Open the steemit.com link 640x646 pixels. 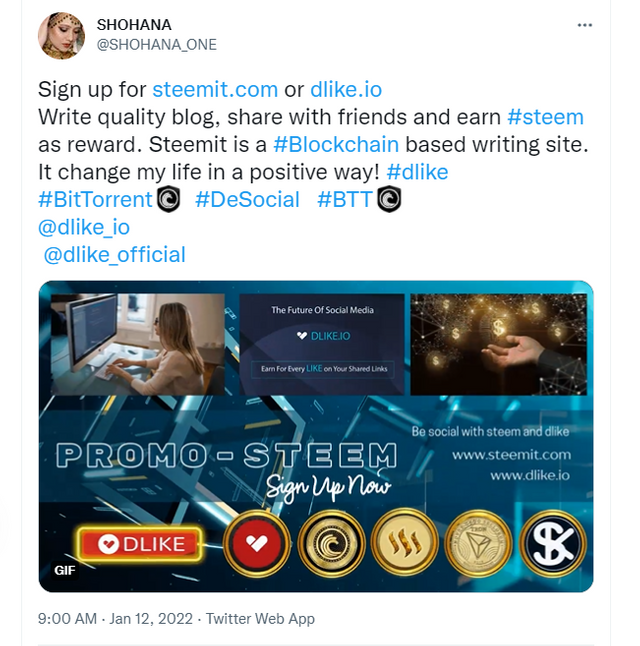pyautogui.click(x=215, y=89)
